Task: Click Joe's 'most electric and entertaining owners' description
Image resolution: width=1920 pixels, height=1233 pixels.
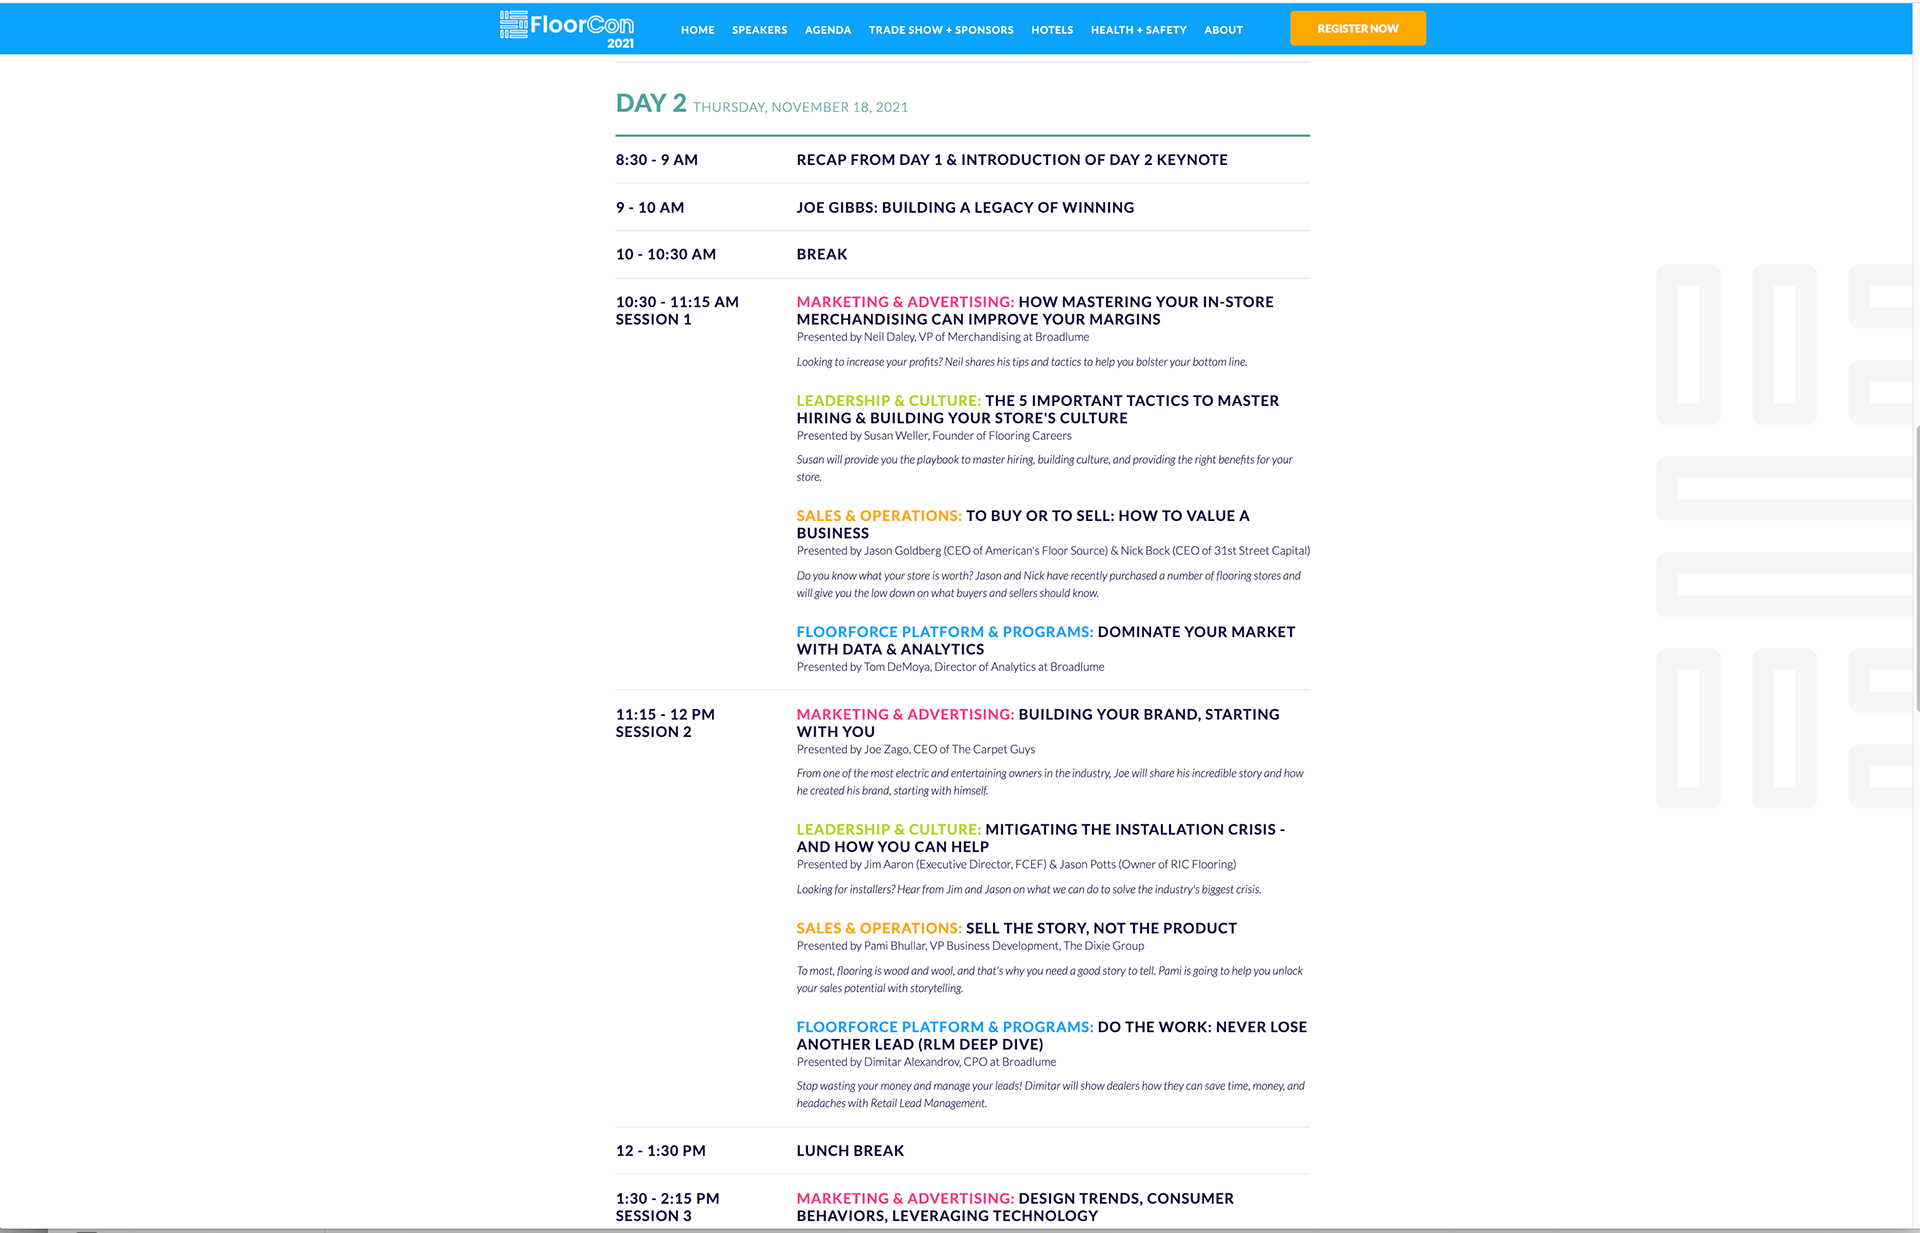Action: pos(1050,782)
